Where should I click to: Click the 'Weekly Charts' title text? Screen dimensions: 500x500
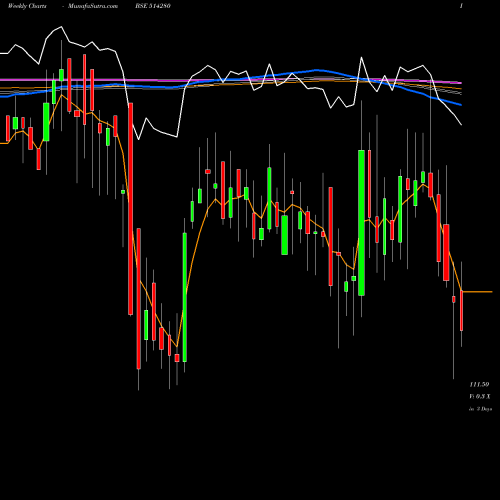[x=27, y=6]
